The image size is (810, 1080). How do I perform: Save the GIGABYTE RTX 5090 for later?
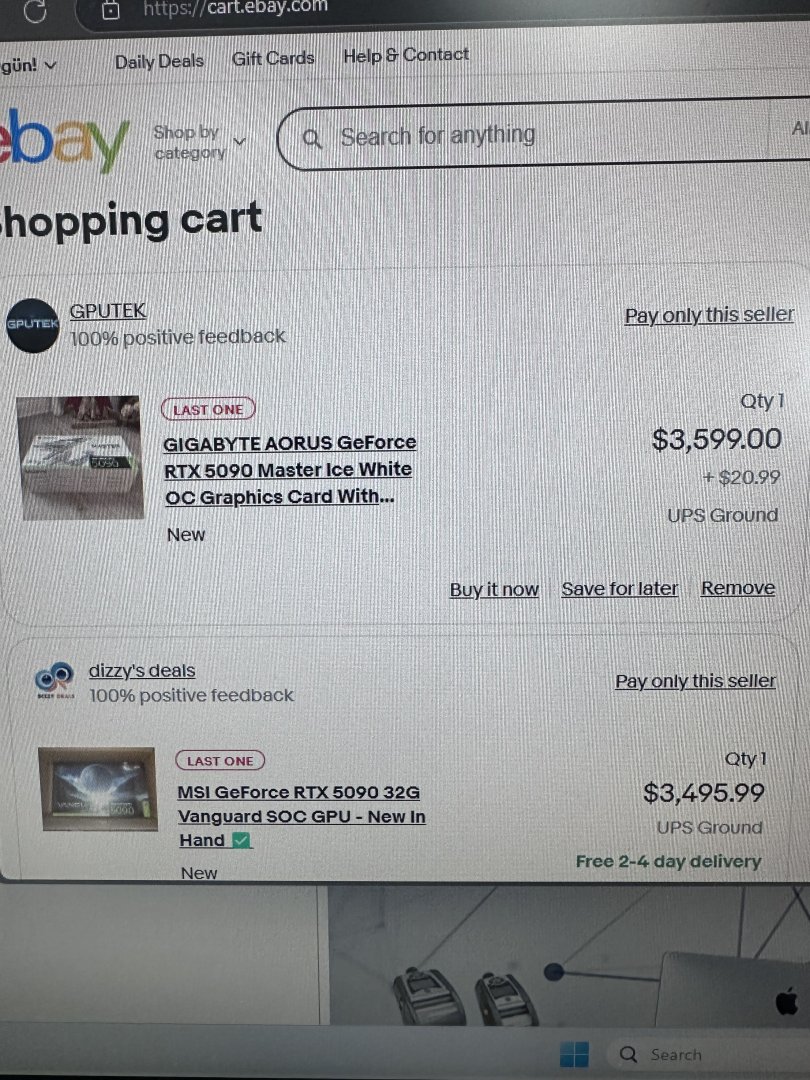point(619,589)
